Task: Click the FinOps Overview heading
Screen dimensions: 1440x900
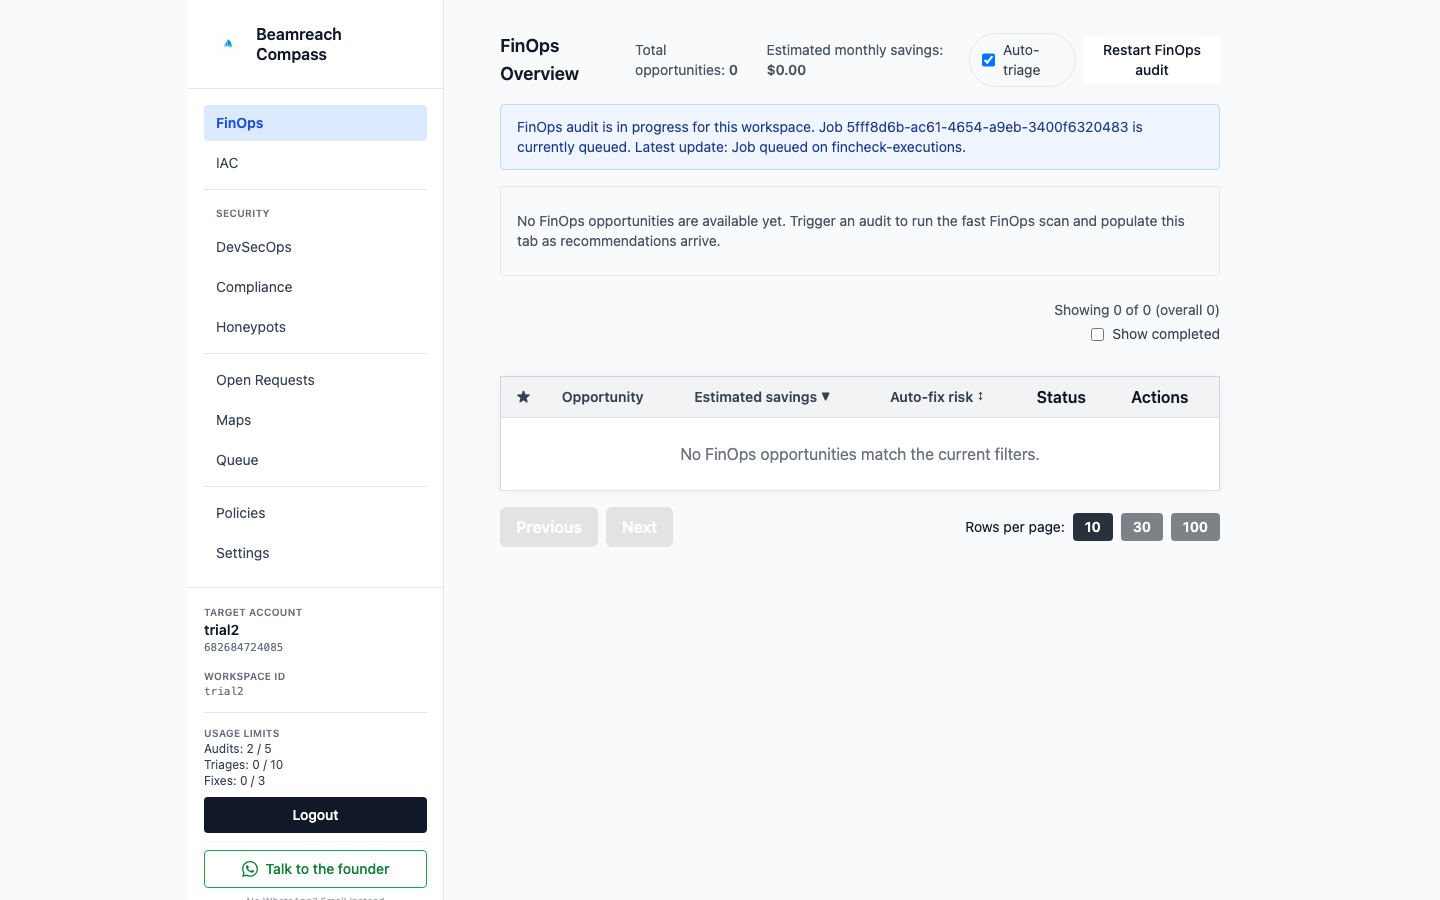Action: [x=540, y=60]
